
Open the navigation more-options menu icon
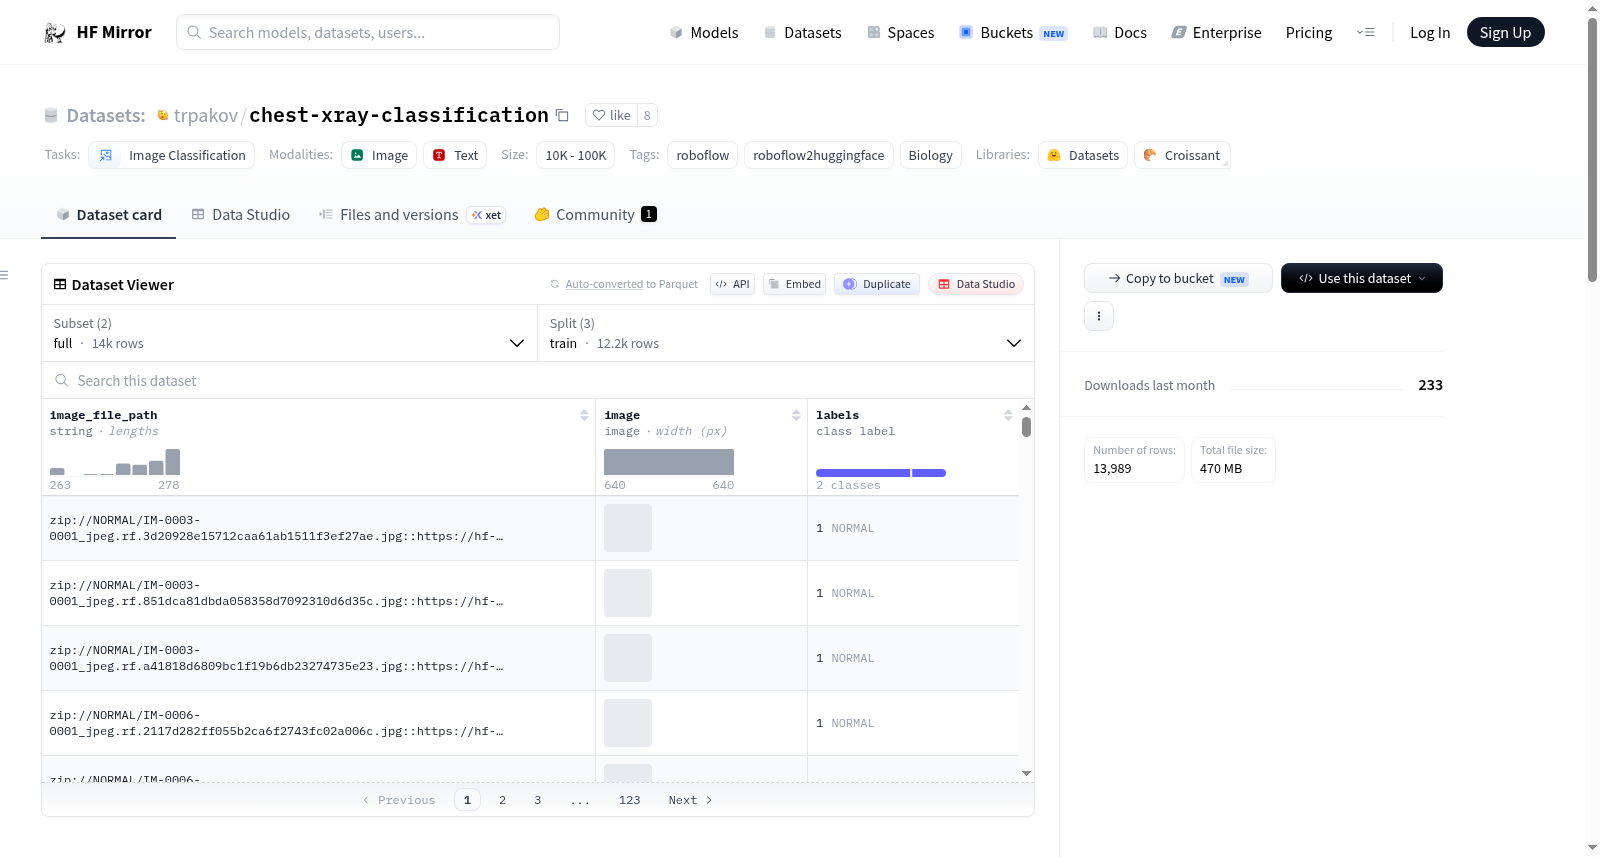pos(1365,33)
